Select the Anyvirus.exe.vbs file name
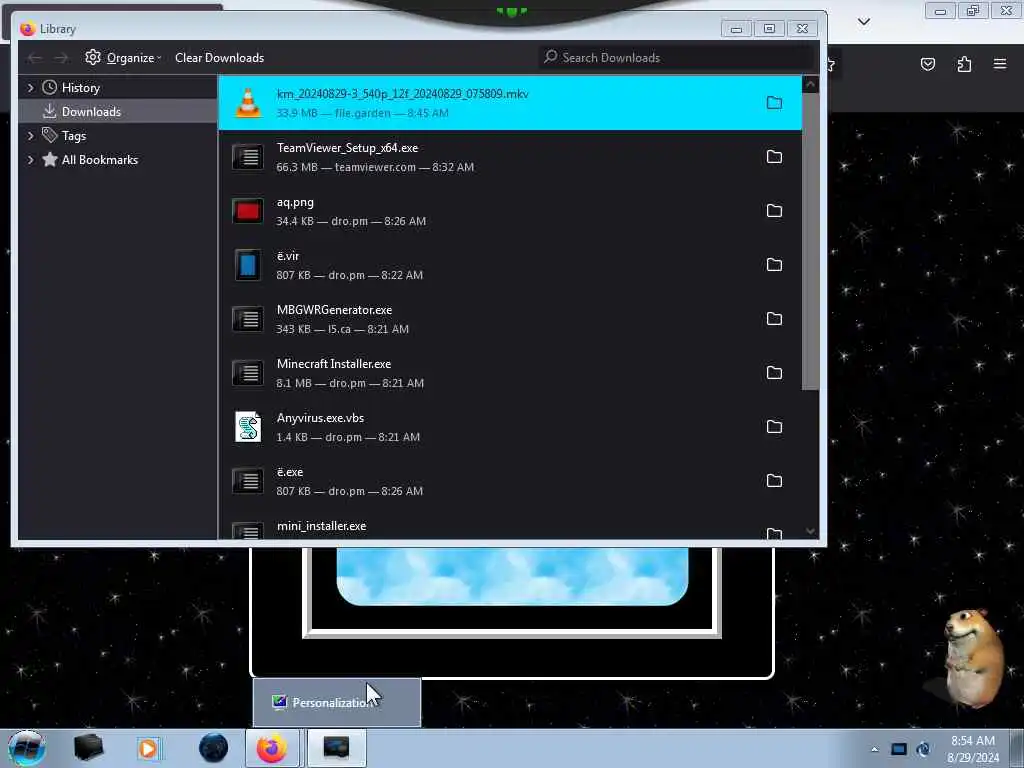 (320, 418)
